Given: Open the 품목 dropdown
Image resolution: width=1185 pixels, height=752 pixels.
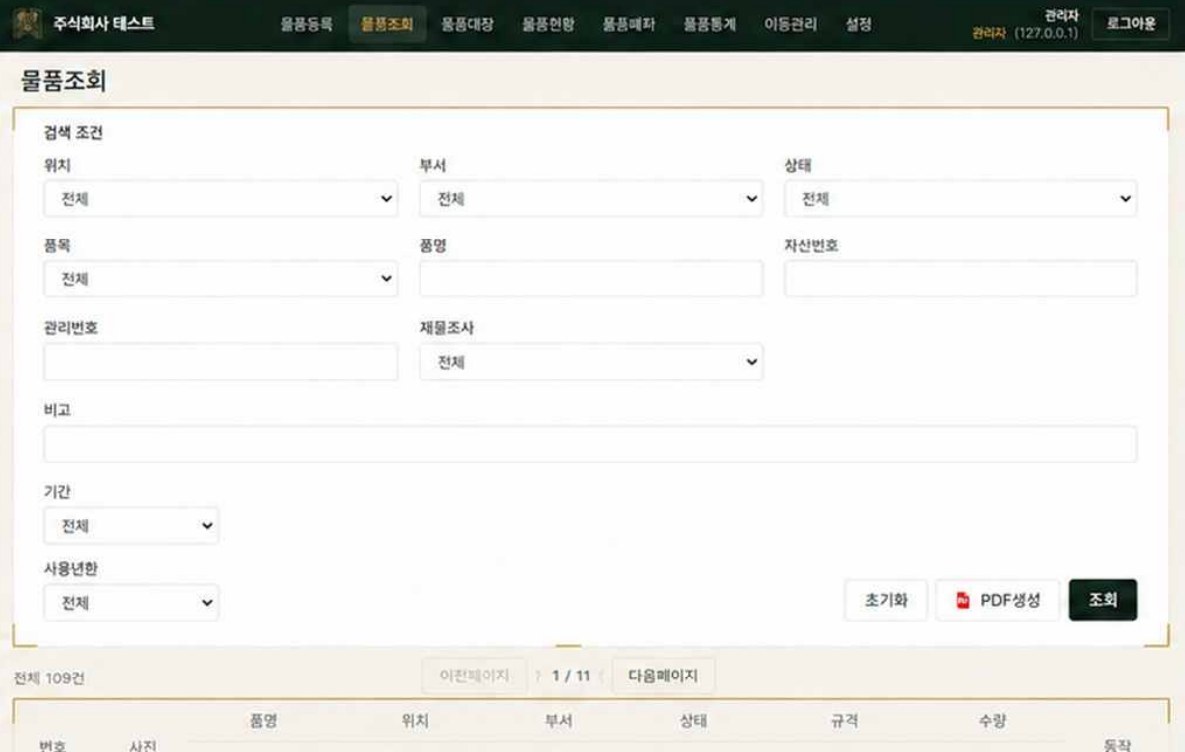Looking at the screenshot, I should (x=221, y=279).
